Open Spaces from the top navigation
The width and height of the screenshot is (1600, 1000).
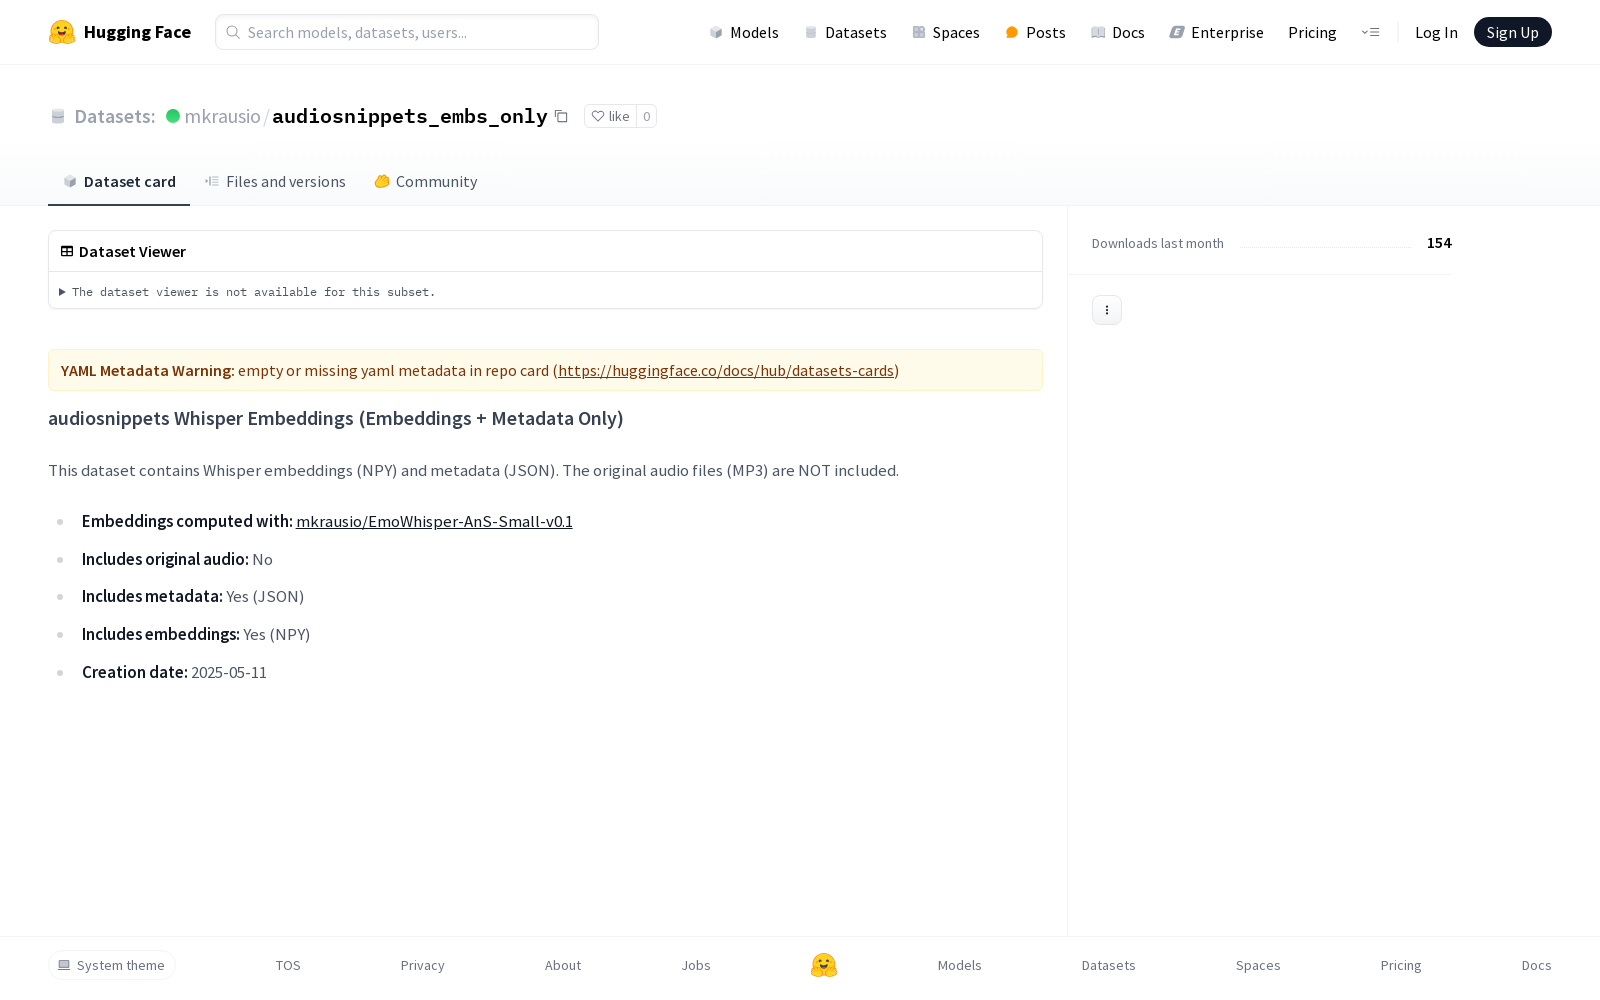click(946, 32)
